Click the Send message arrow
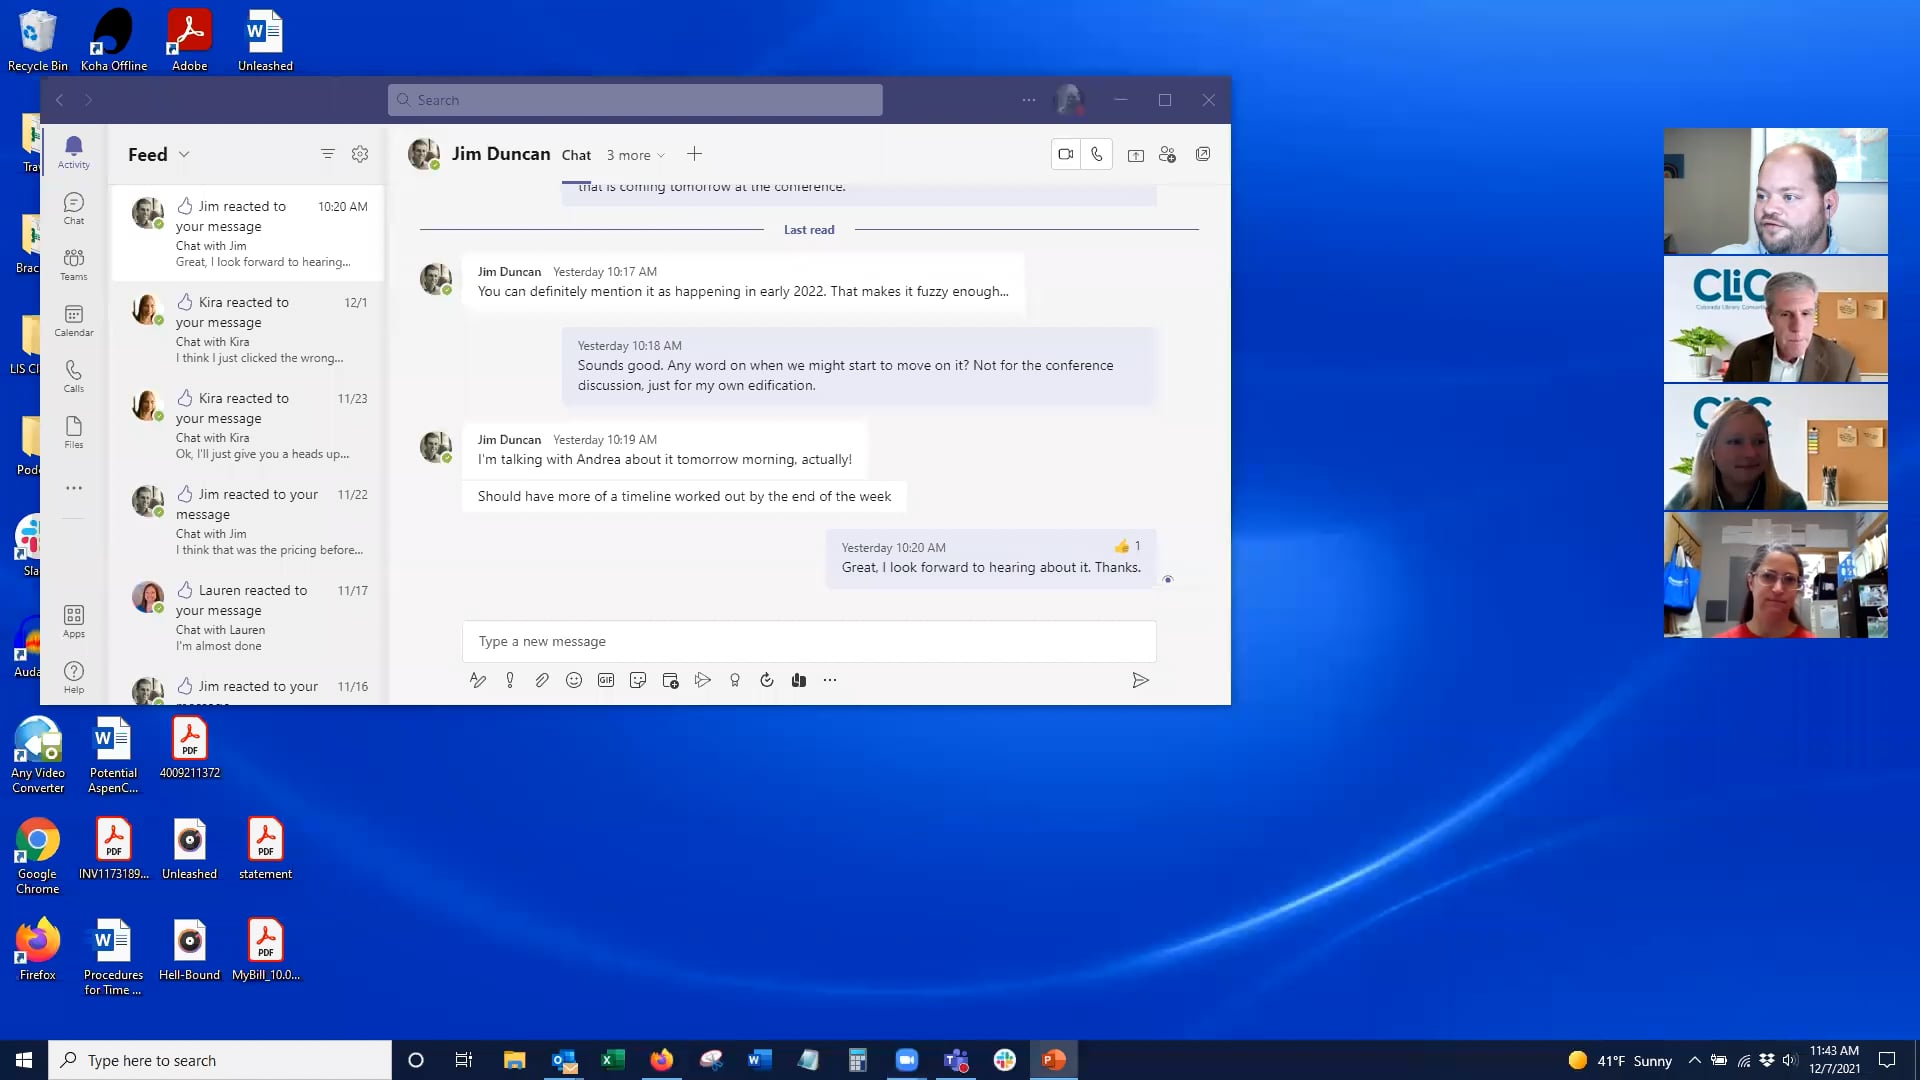Viewport: 1920px width, 1080px height. tap(1140, 681)
